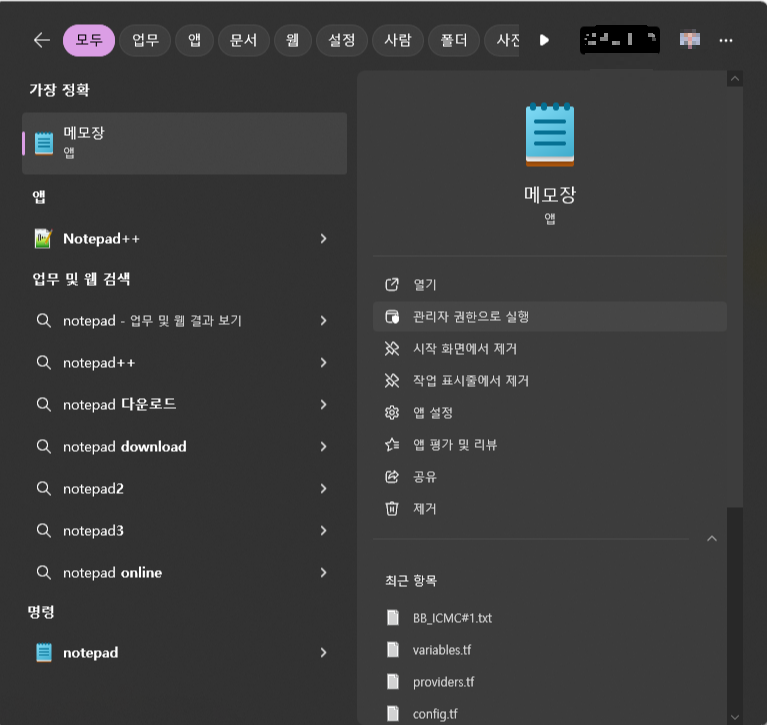Expand the notepad 다운로드 suggestion chevron
The image size is (767, 725).
323,405
